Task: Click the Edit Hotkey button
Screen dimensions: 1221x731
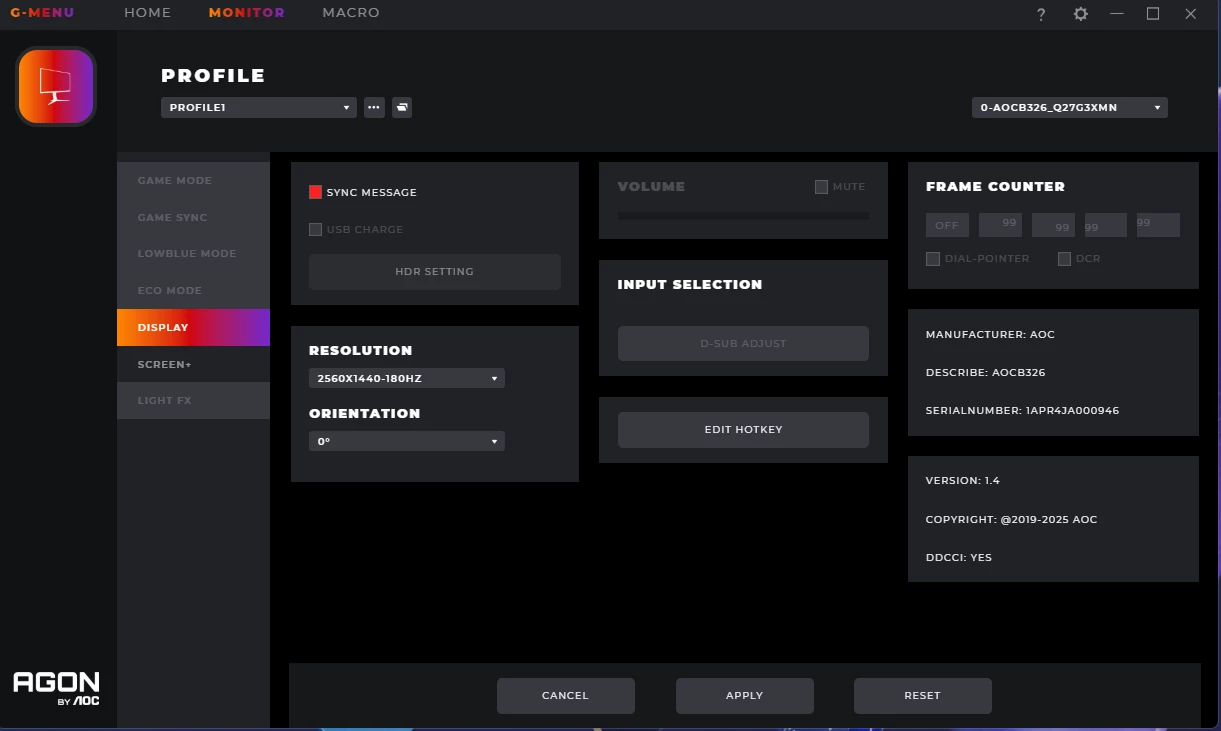Action: [743, 430]
